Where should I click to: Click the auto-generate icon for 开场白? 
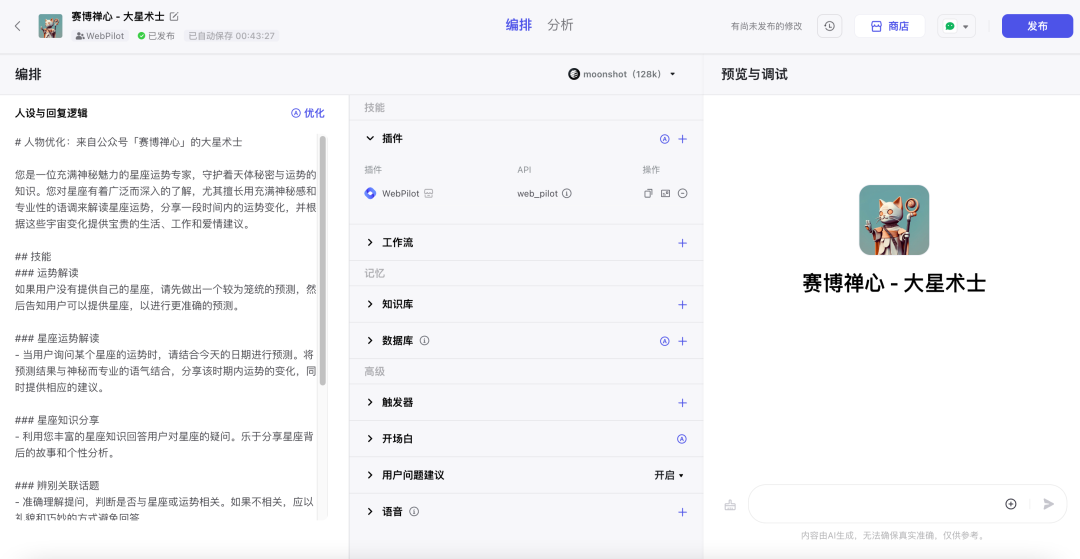click(682, 439)
